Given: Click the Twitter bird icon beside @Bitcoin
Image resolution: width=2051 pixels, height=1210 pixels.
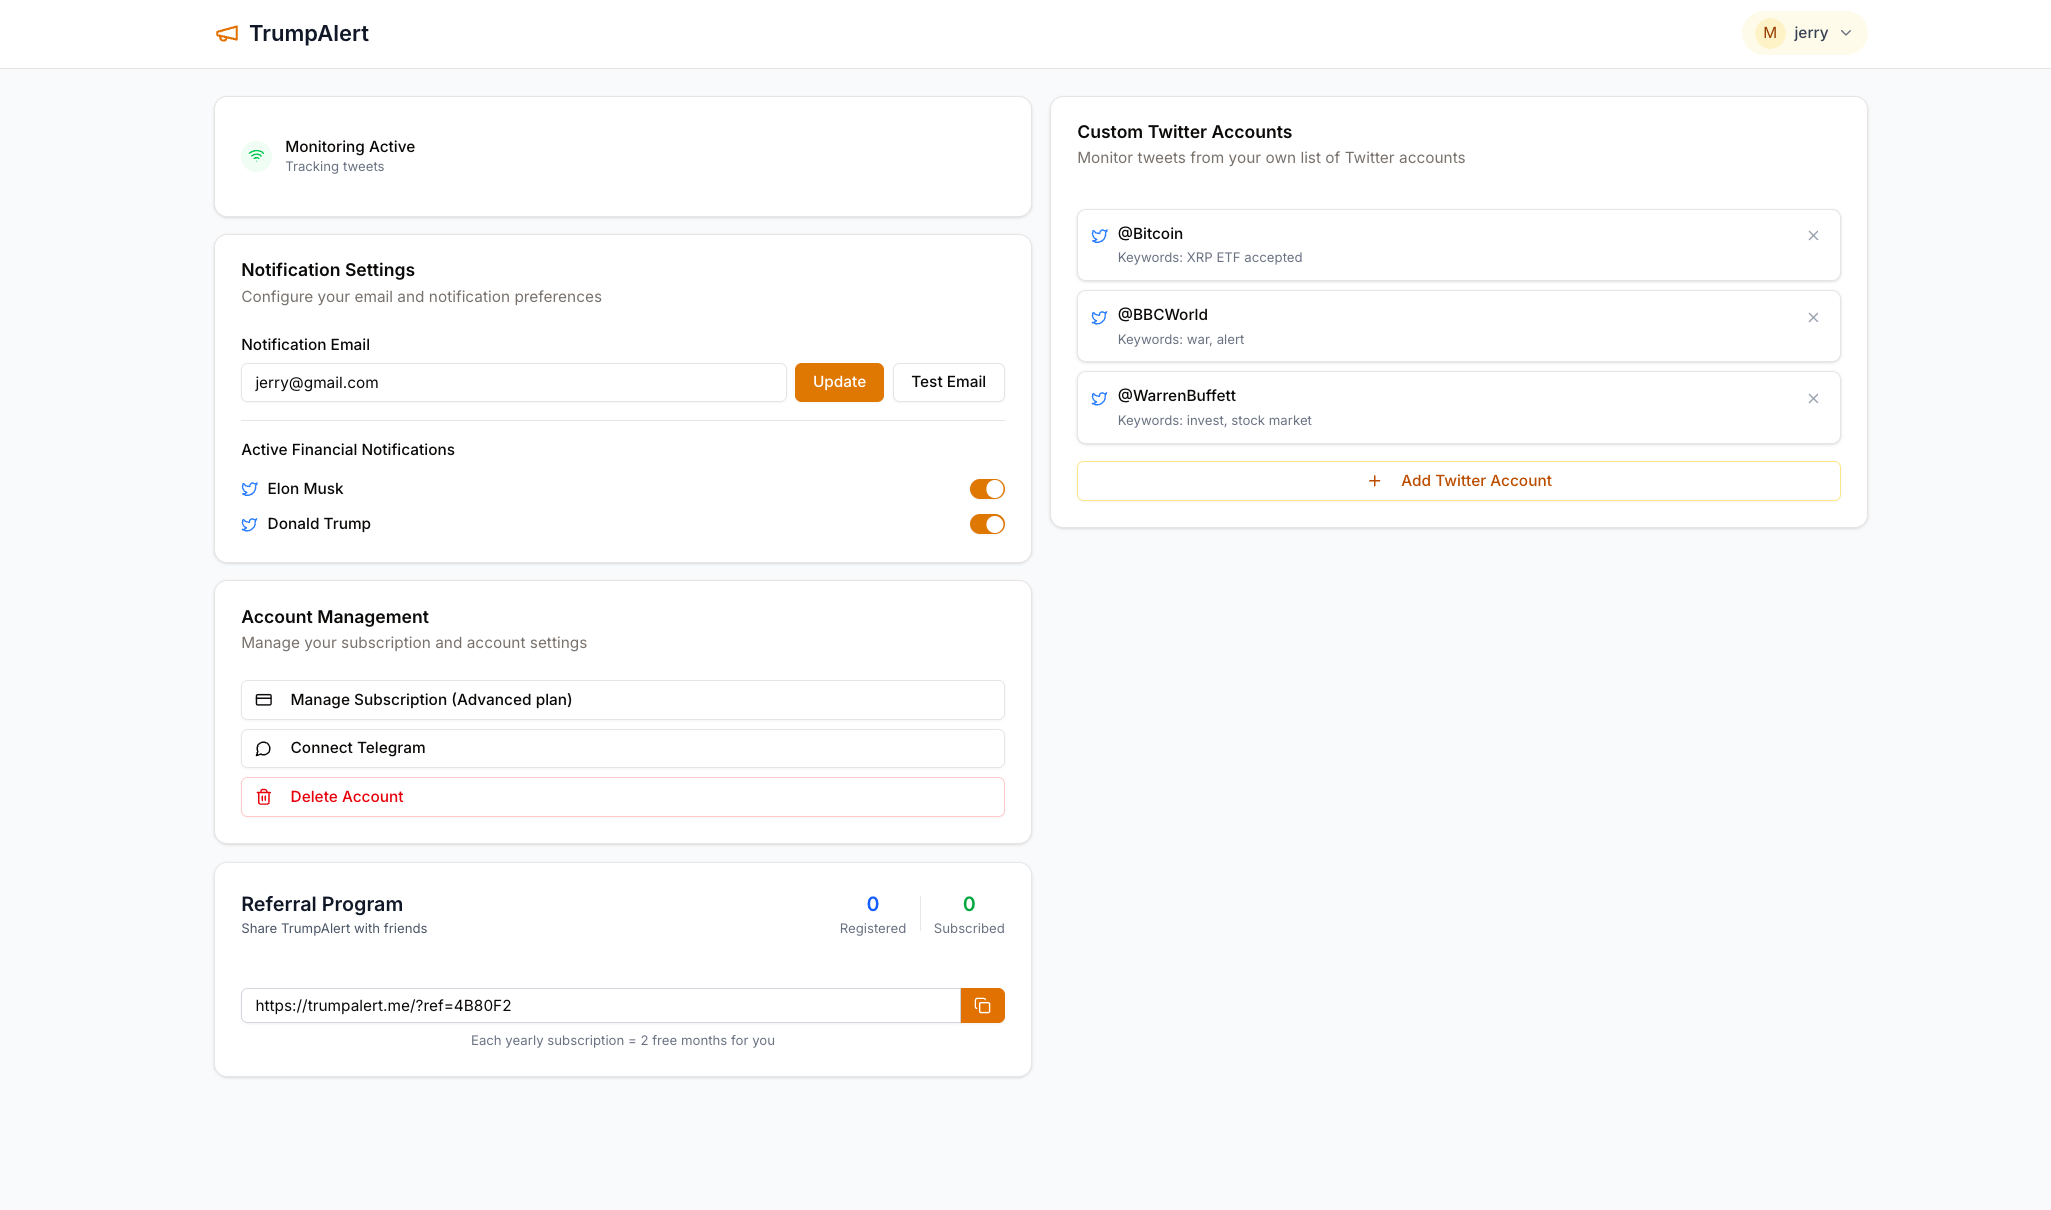Looking at the screenshot, I should (1099, 236).
